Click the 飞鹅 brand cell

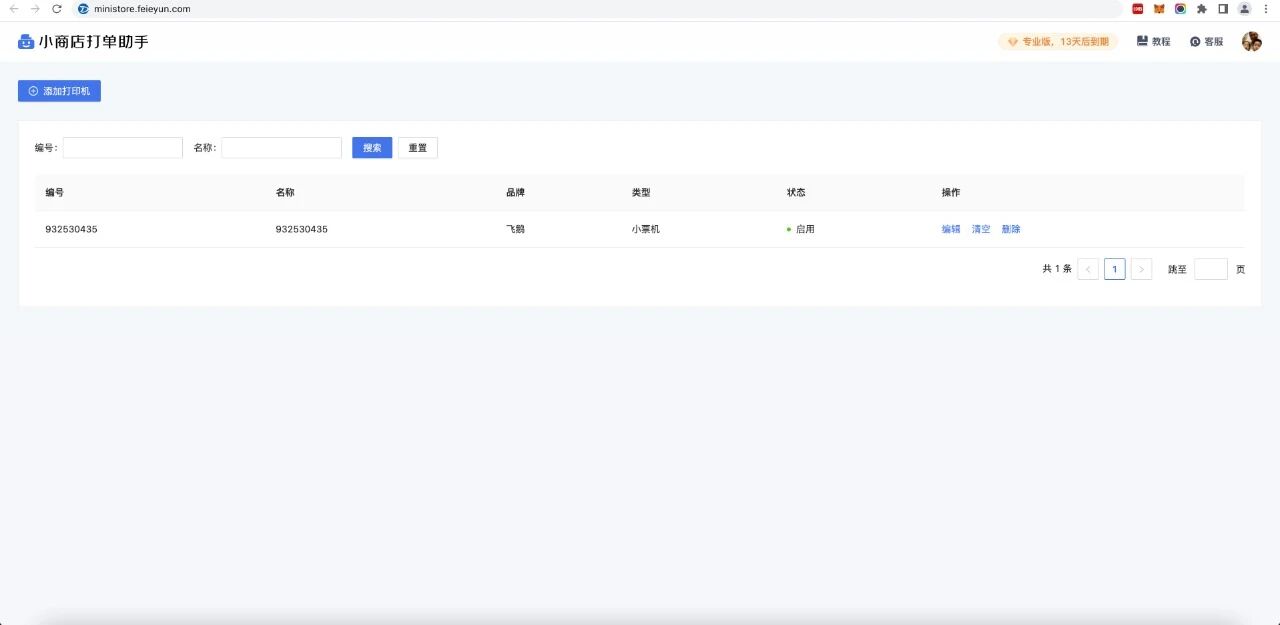pyautogui.click(x=515, y=229)
